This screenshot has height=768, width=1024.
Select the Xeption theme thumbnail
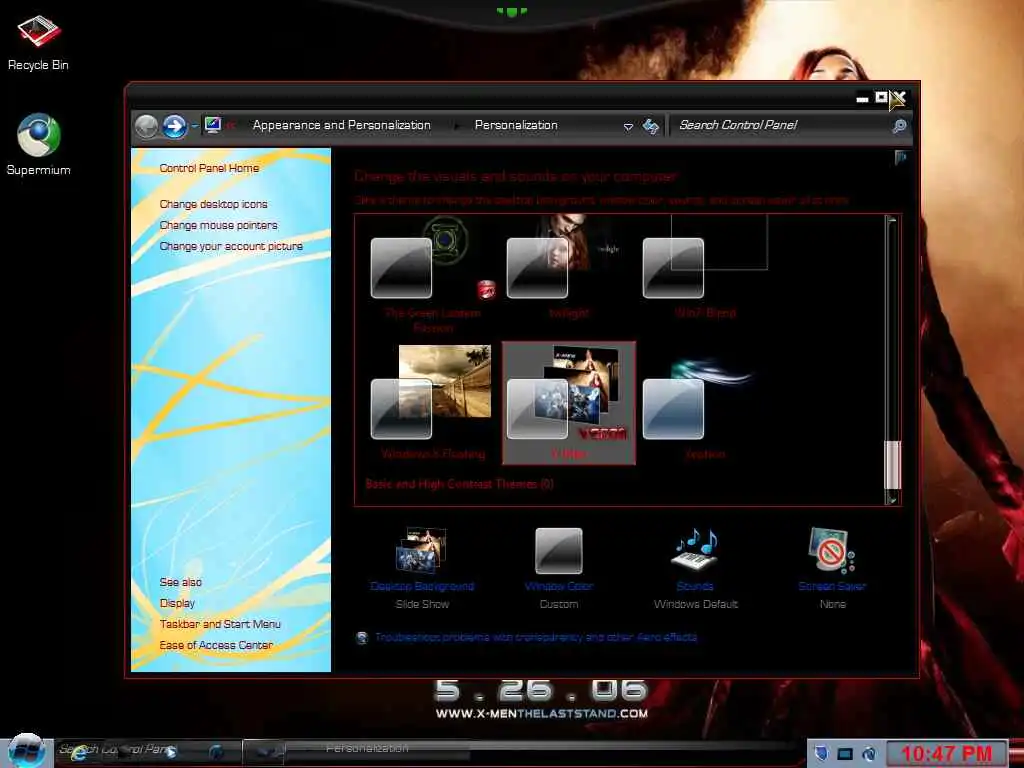[x=705, y=402]
